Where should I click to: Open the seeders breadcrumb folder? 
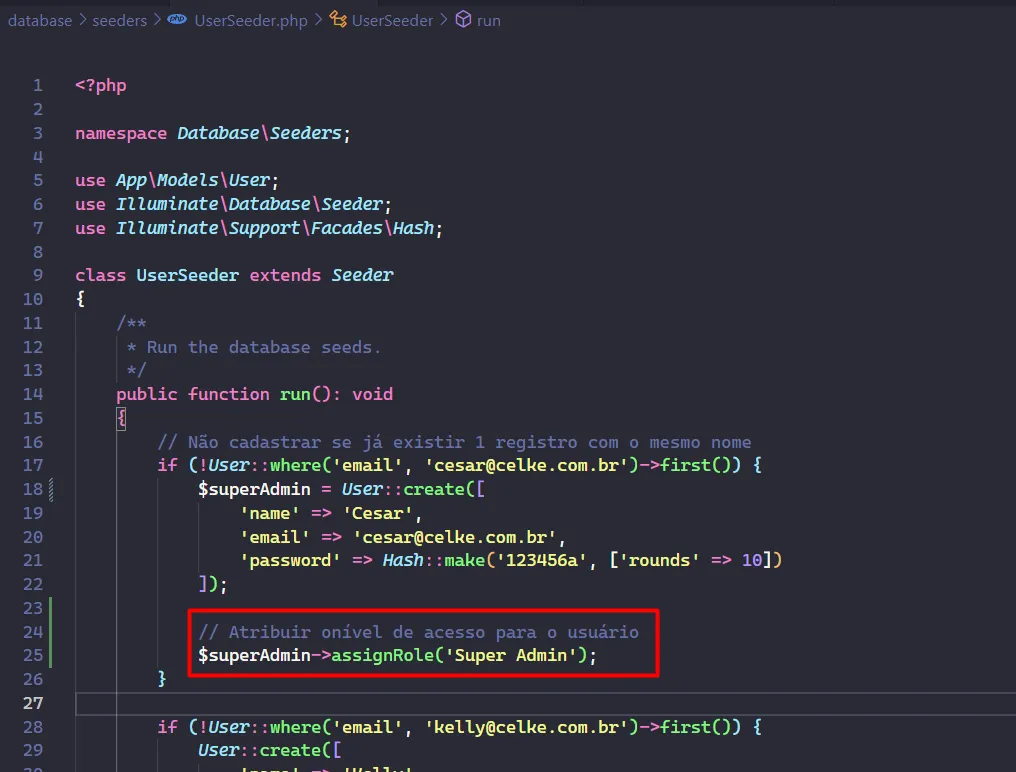pyautogui.click(x=119, y=20)
